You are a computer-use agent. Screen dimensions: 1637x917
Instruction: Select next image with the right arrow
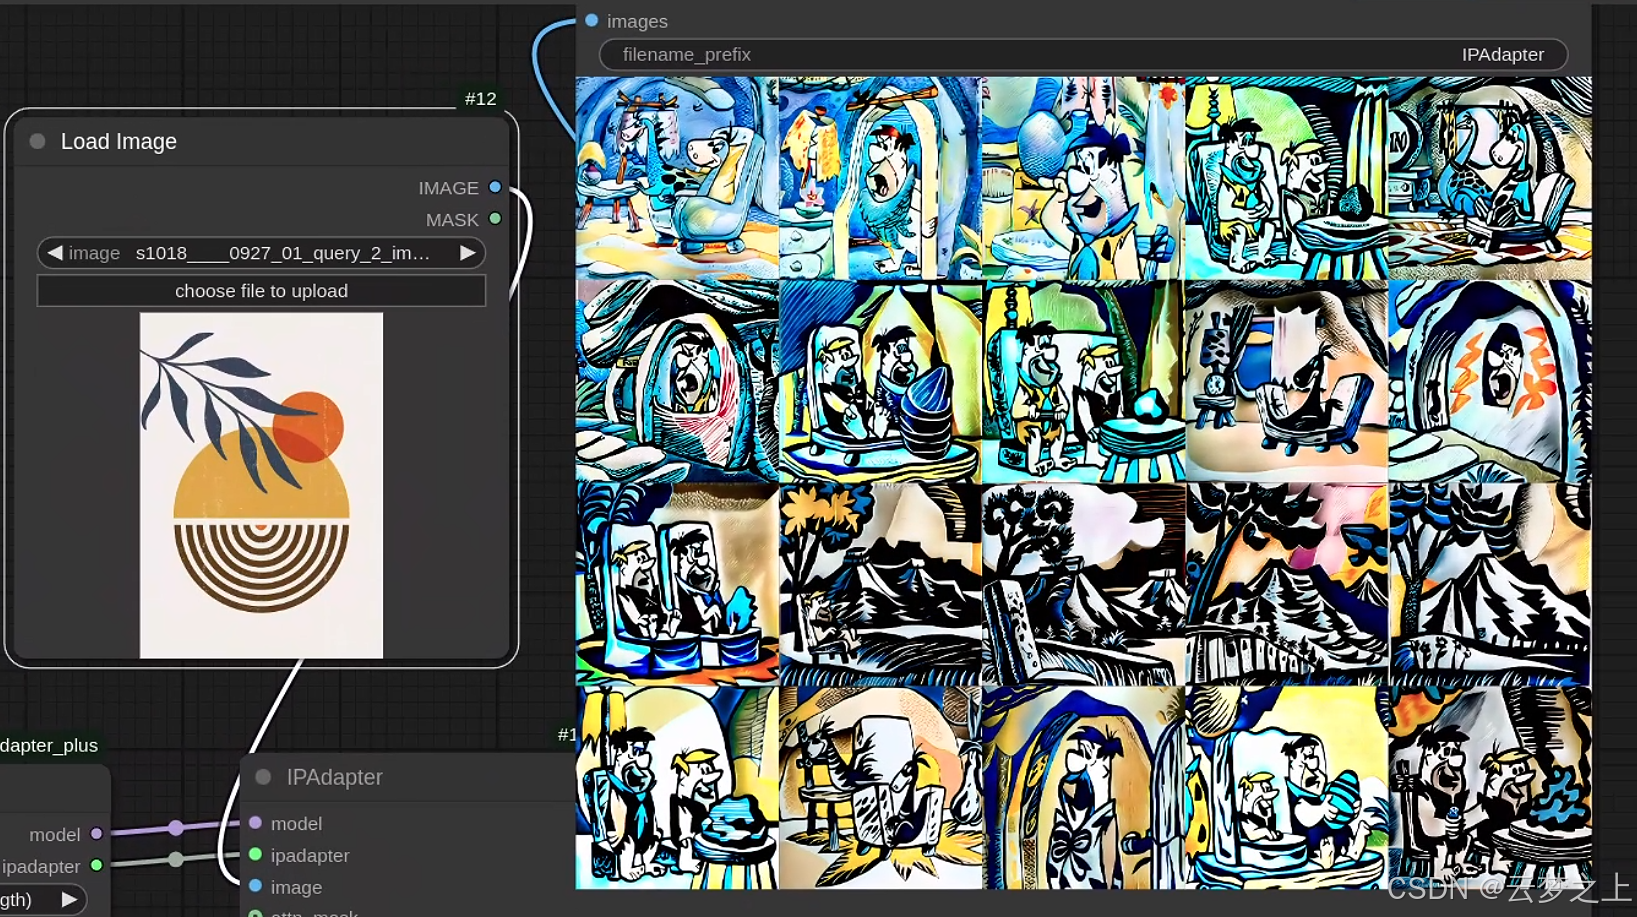pyautogui.click(x=467, y=253)
